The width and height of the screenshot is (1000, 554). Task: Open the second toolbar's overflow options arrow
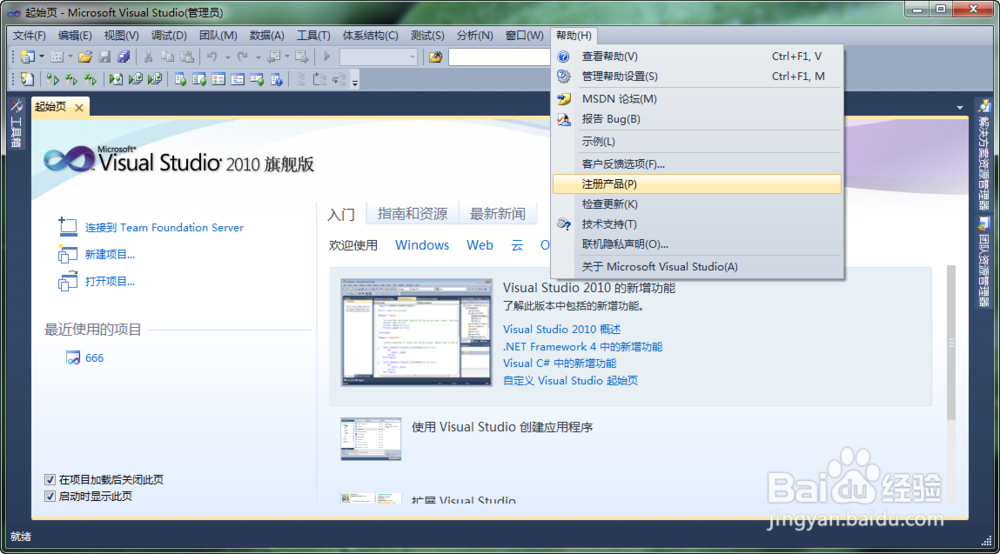pyautogui.click(x=355, y=80)
